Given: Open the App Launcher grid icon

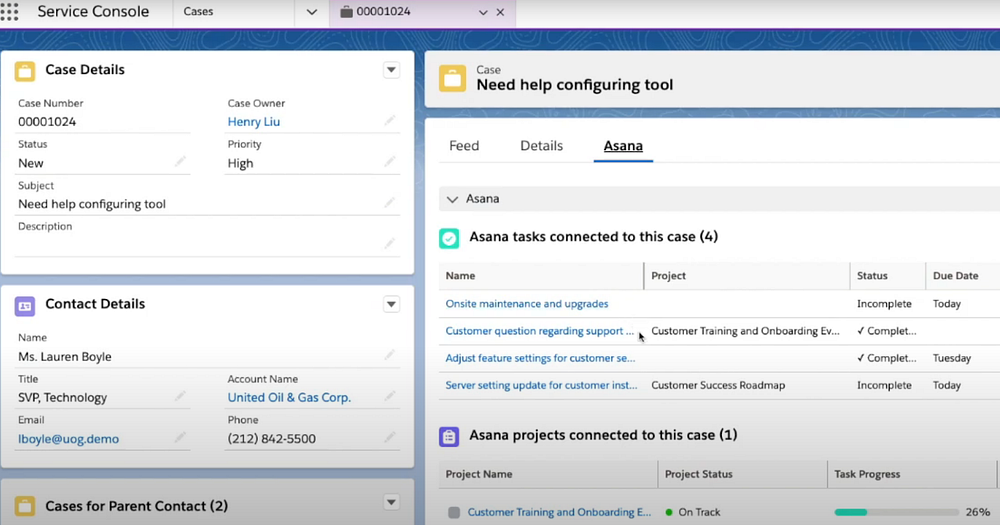Looking at the screenshot, I should [x=10, y=11].
